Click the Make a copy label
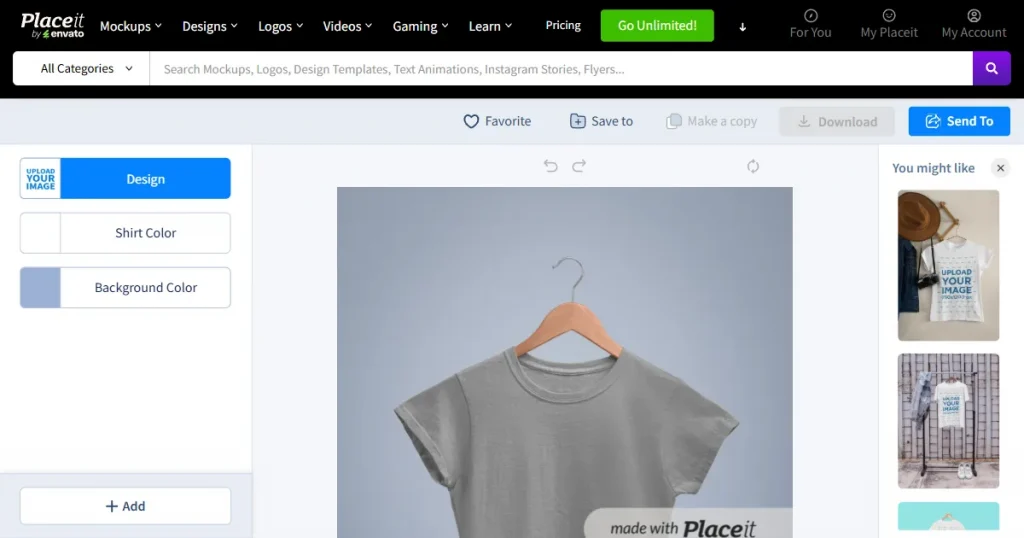Image resolution: width=1024 pixels, height=538 pixels. tap(722, 121)
